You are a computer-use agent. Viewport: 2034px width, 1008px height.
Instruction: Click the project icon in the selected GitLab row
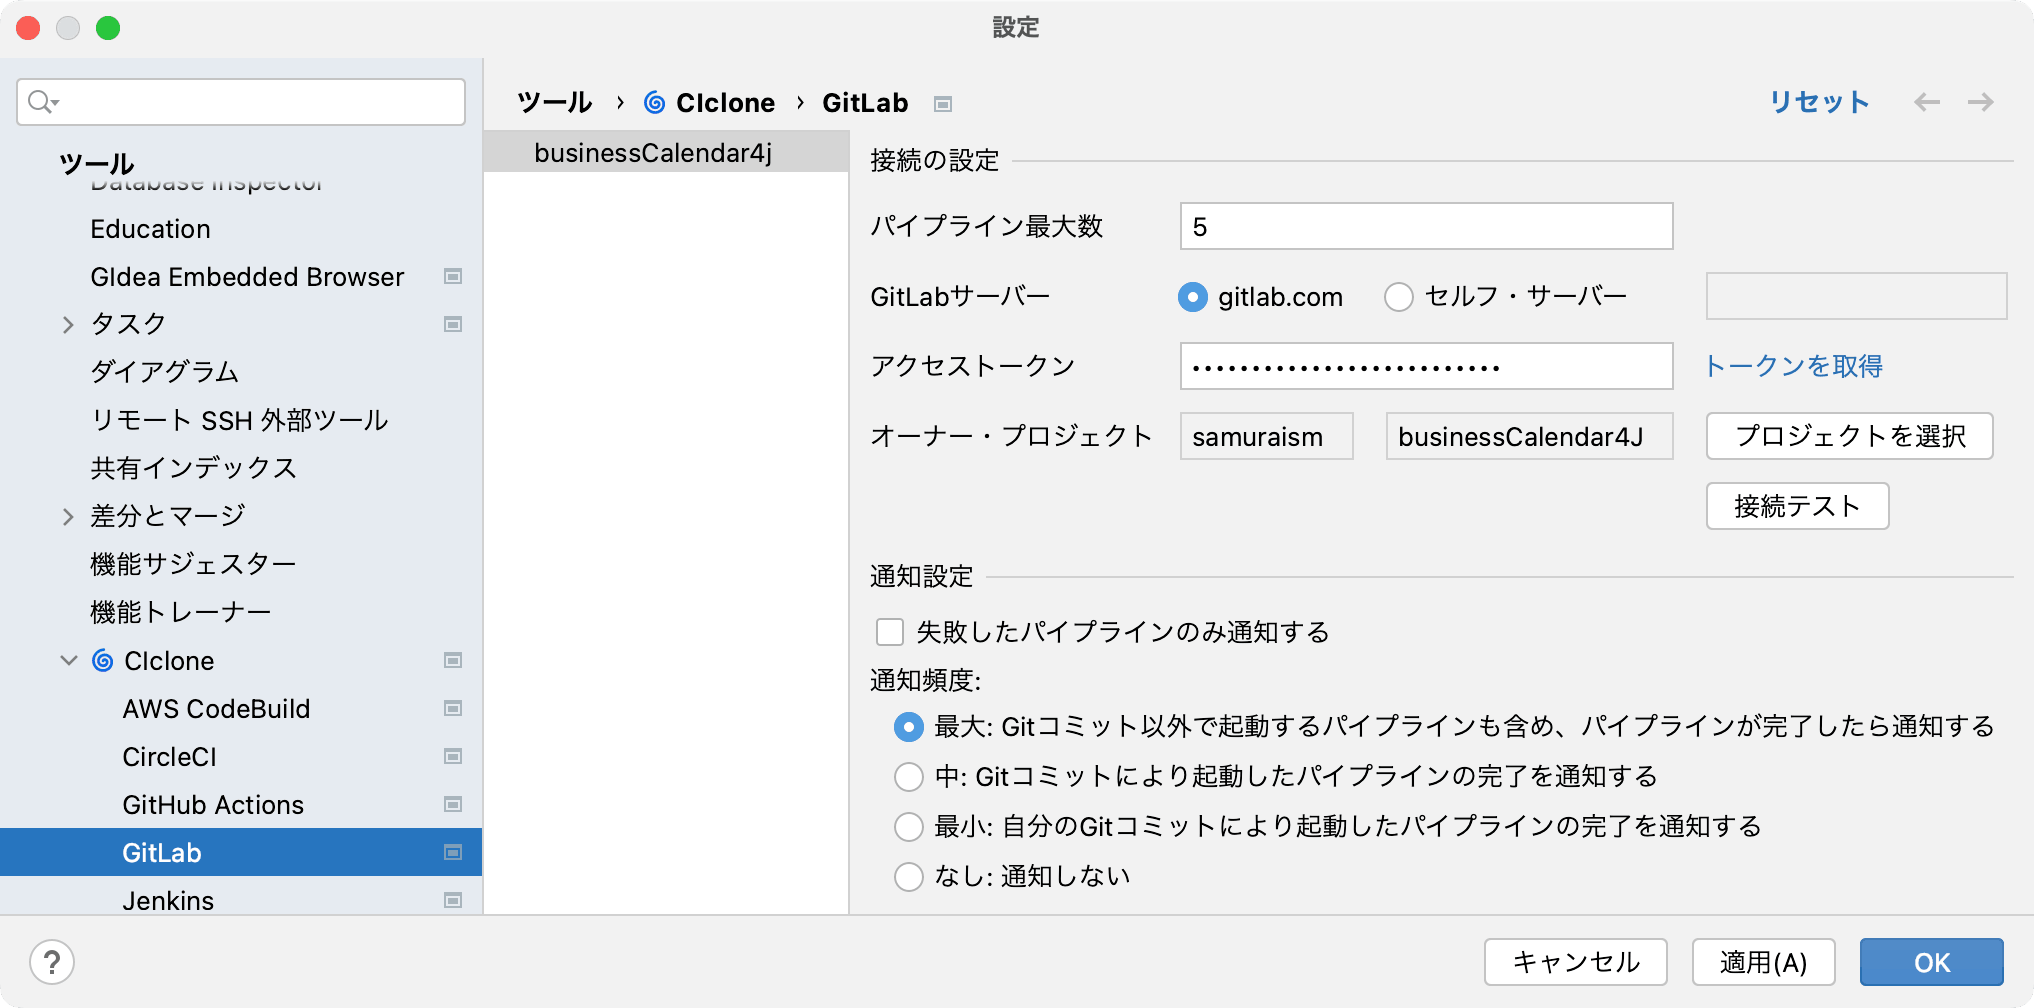[453, 852]
